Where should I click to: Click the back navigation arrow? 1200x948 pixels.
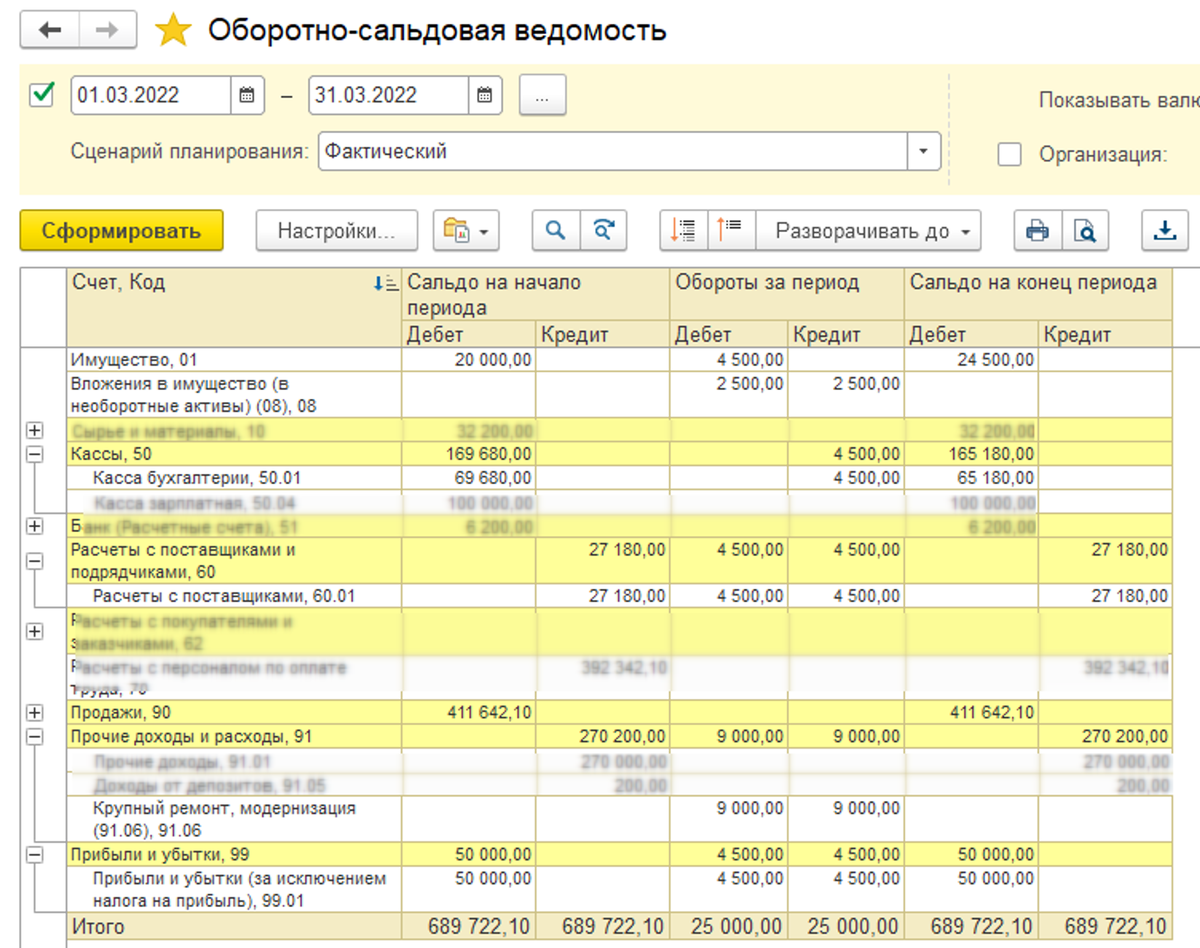50,31
